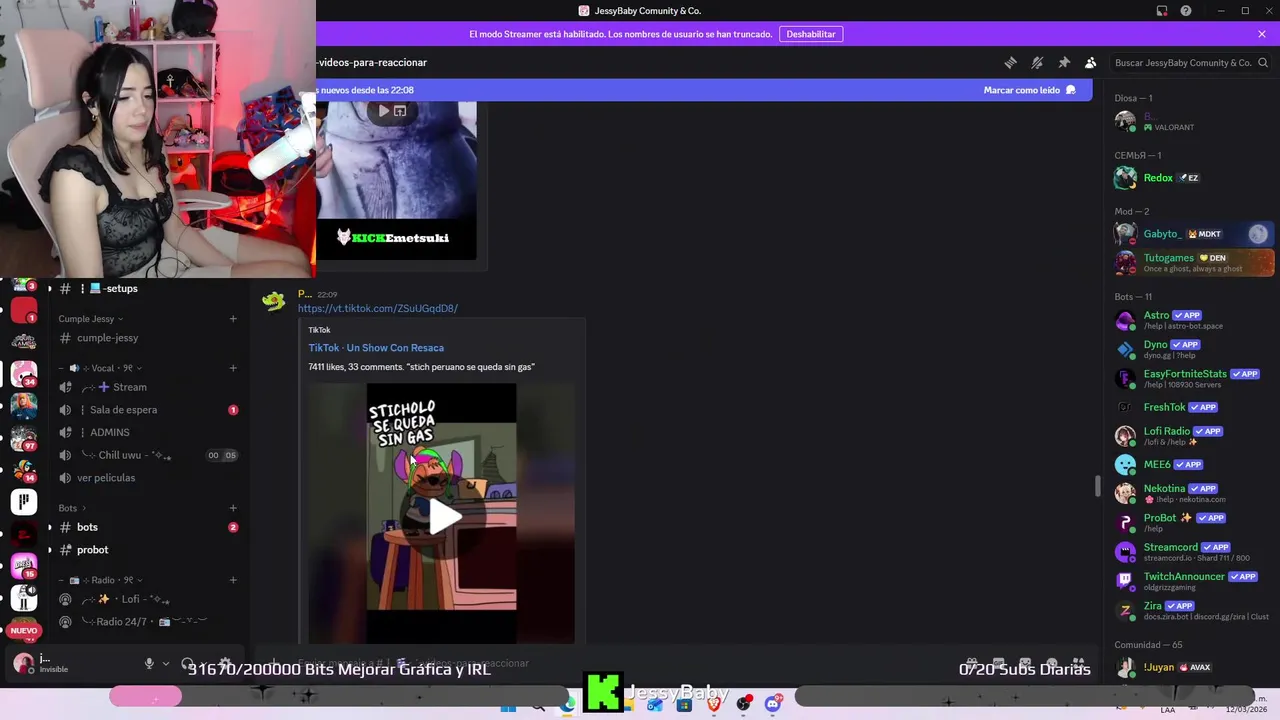Open the user avatar status panel
Screen dimensions: 1280x720
[24, 663]
